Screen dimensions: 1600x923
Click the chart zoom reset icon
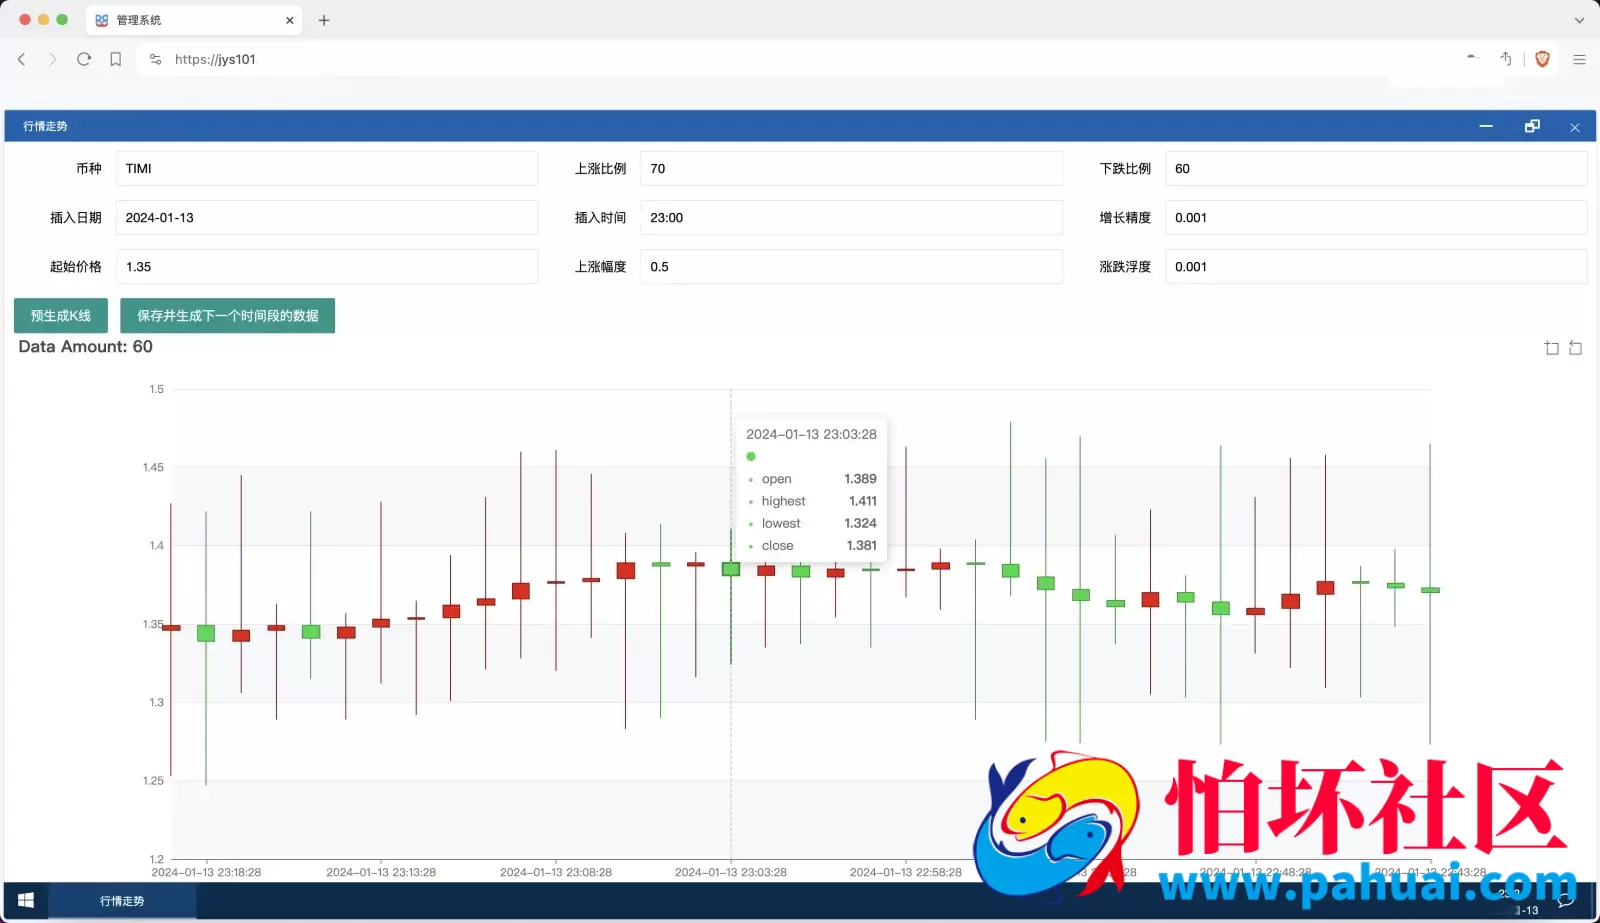[1576, 348]
